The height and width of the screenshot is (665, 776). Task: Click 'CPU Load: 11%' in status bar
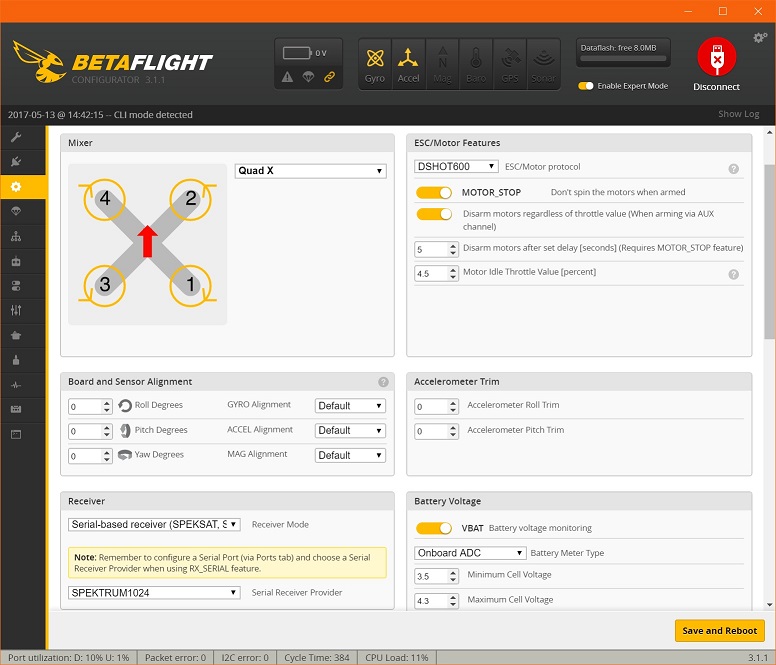pos(396,658)
